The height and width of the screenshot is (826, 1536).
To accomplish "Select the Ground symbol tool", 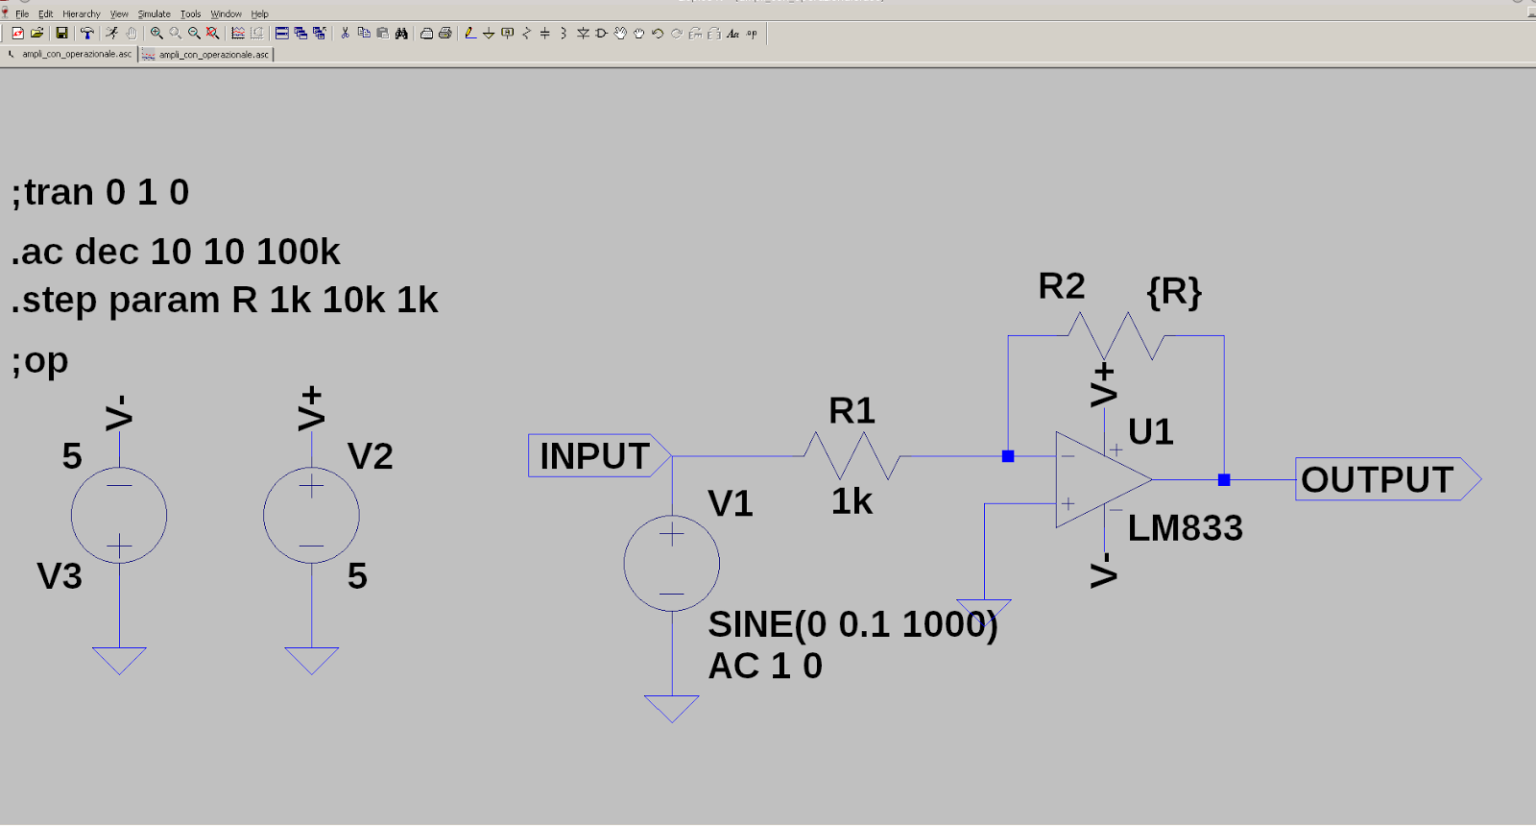I will [488, 33].
